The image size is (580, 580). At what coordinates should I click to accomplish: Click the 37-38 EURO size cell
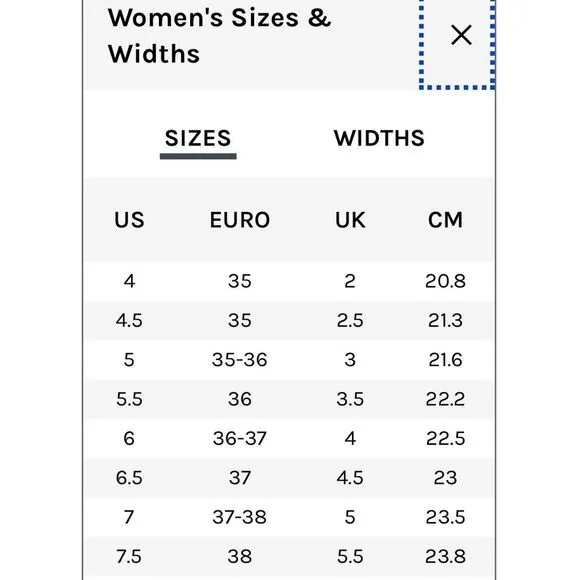[240, 517]
